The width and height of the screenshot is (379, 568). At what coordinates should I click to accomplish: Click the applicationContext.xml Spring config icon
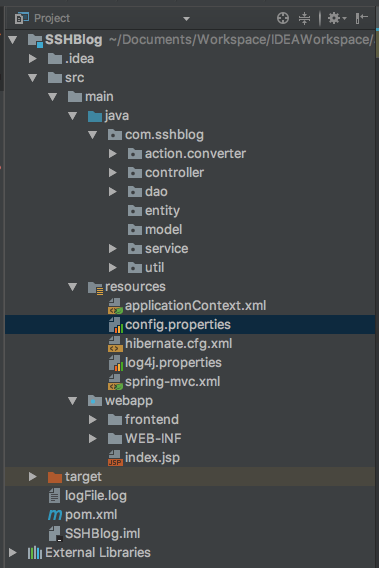pyautogui.click(x=115, y=306)
